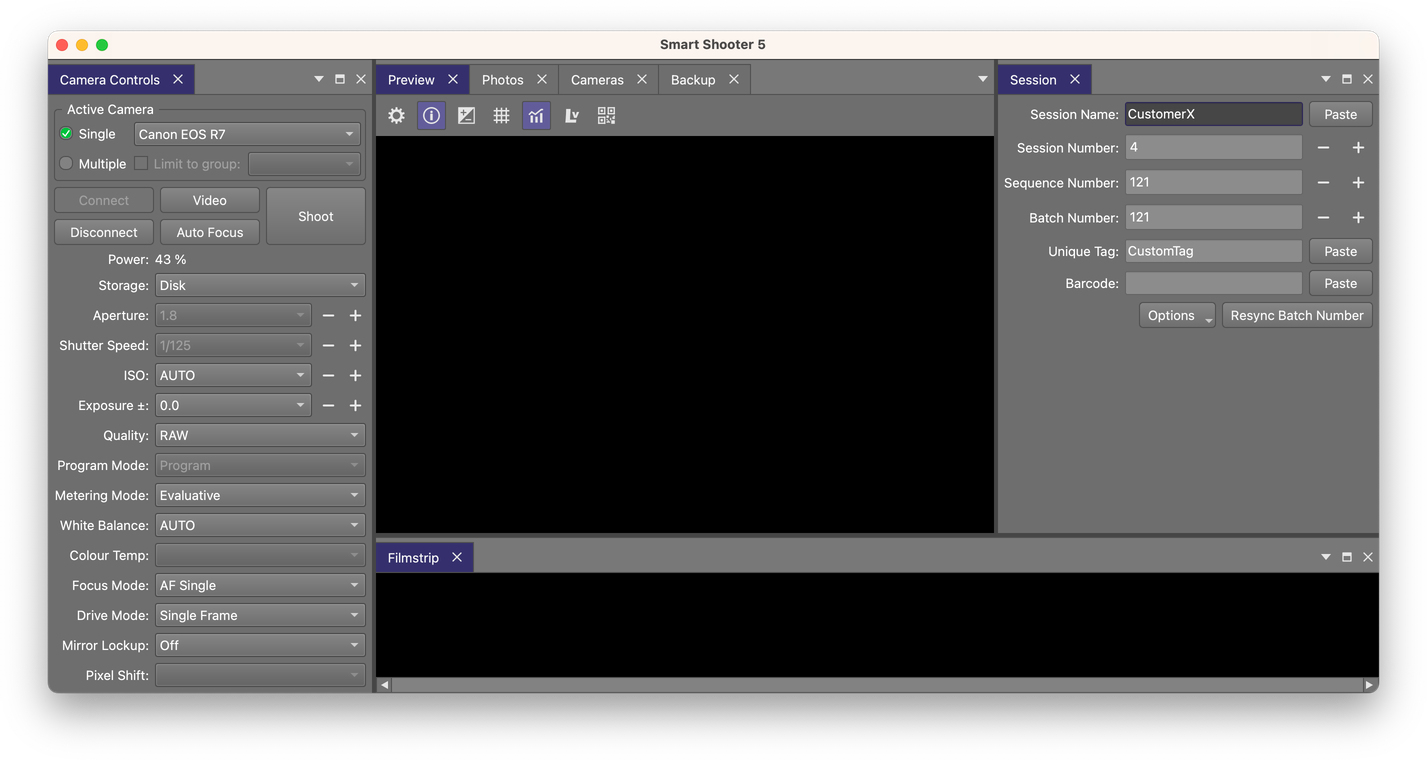Click Resync Batch Number

tap(1297, 314)
